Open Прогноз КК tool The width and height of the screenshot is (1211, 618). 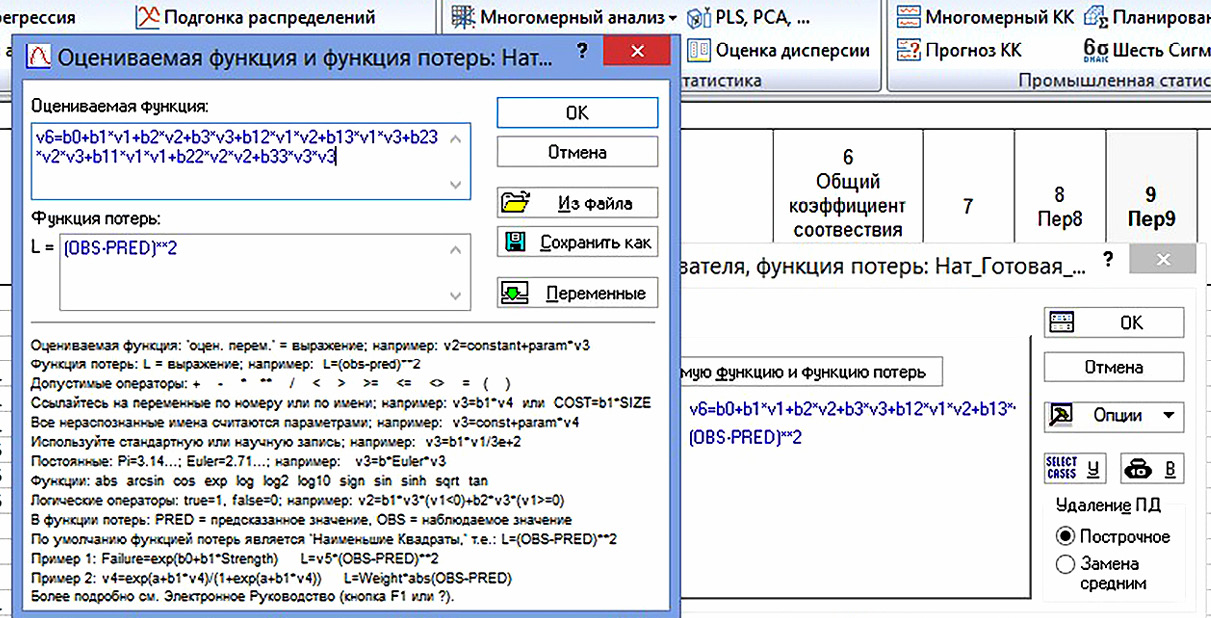point(908,49)
